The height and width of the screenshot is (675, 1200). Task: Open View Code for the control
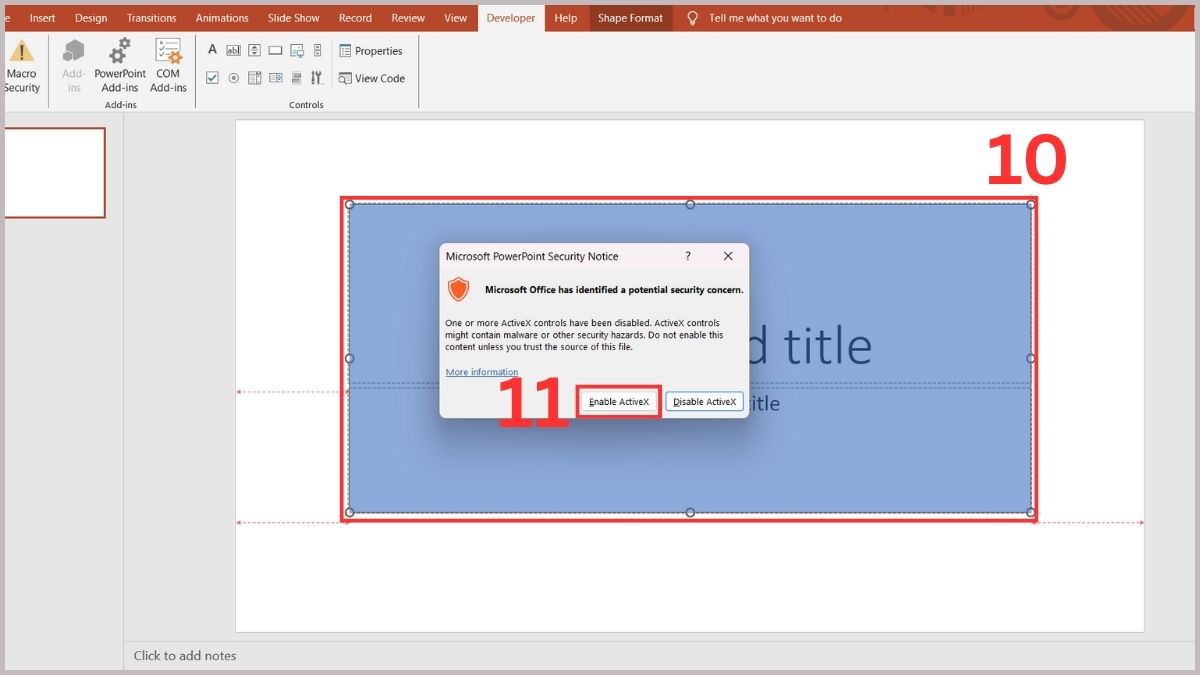372,78
